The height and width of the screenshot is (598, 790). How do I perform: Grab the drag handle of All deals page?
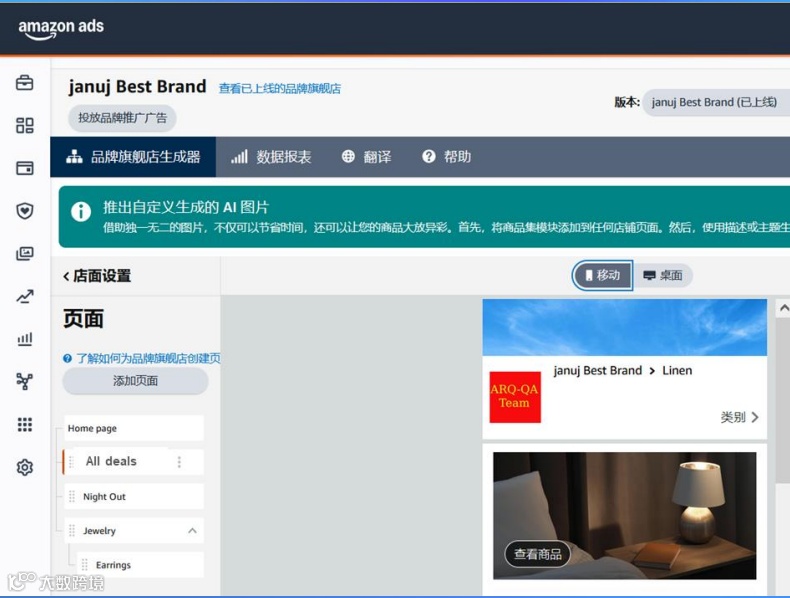click(x=72, y=462)
